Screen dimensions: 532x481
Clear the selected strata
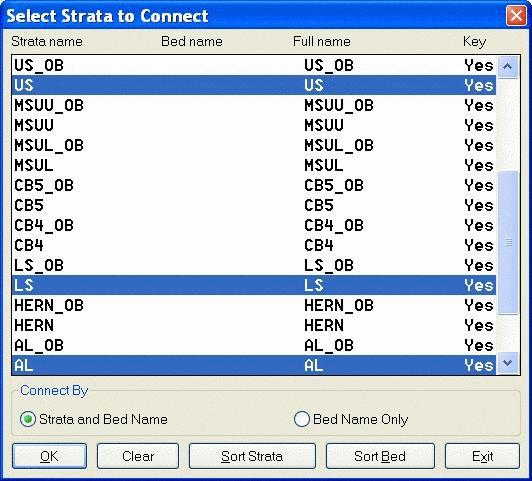pyautogui.click(x=138, y=456)
